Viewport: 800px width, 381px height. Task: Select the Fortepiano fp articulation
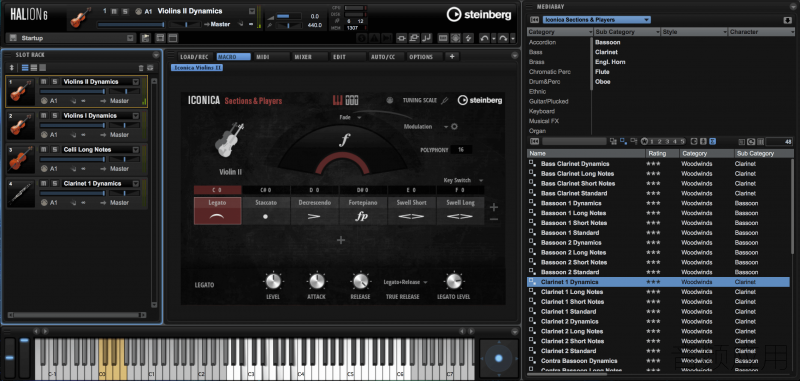[x=362, y=211]
